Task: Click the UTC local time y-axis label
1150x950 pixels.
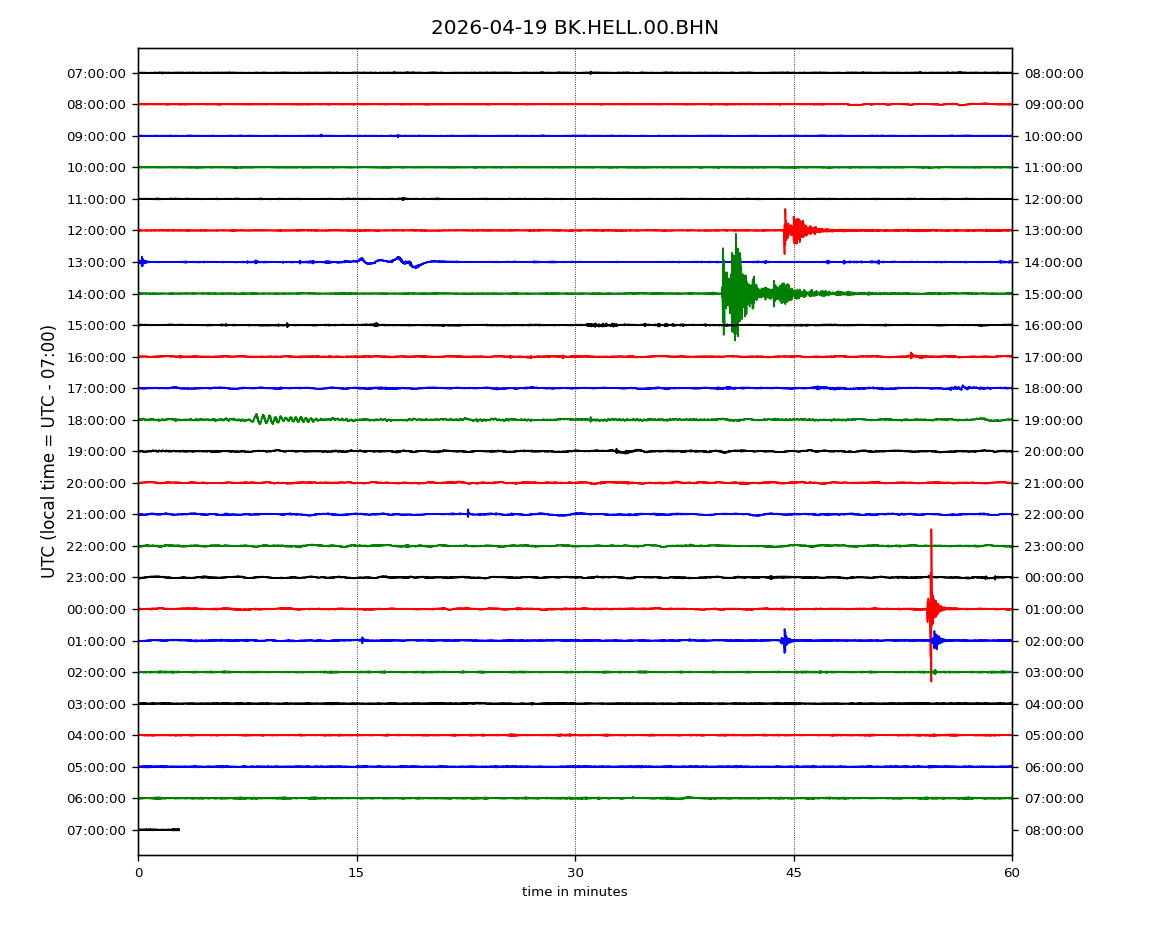Action: coord(49,451)
